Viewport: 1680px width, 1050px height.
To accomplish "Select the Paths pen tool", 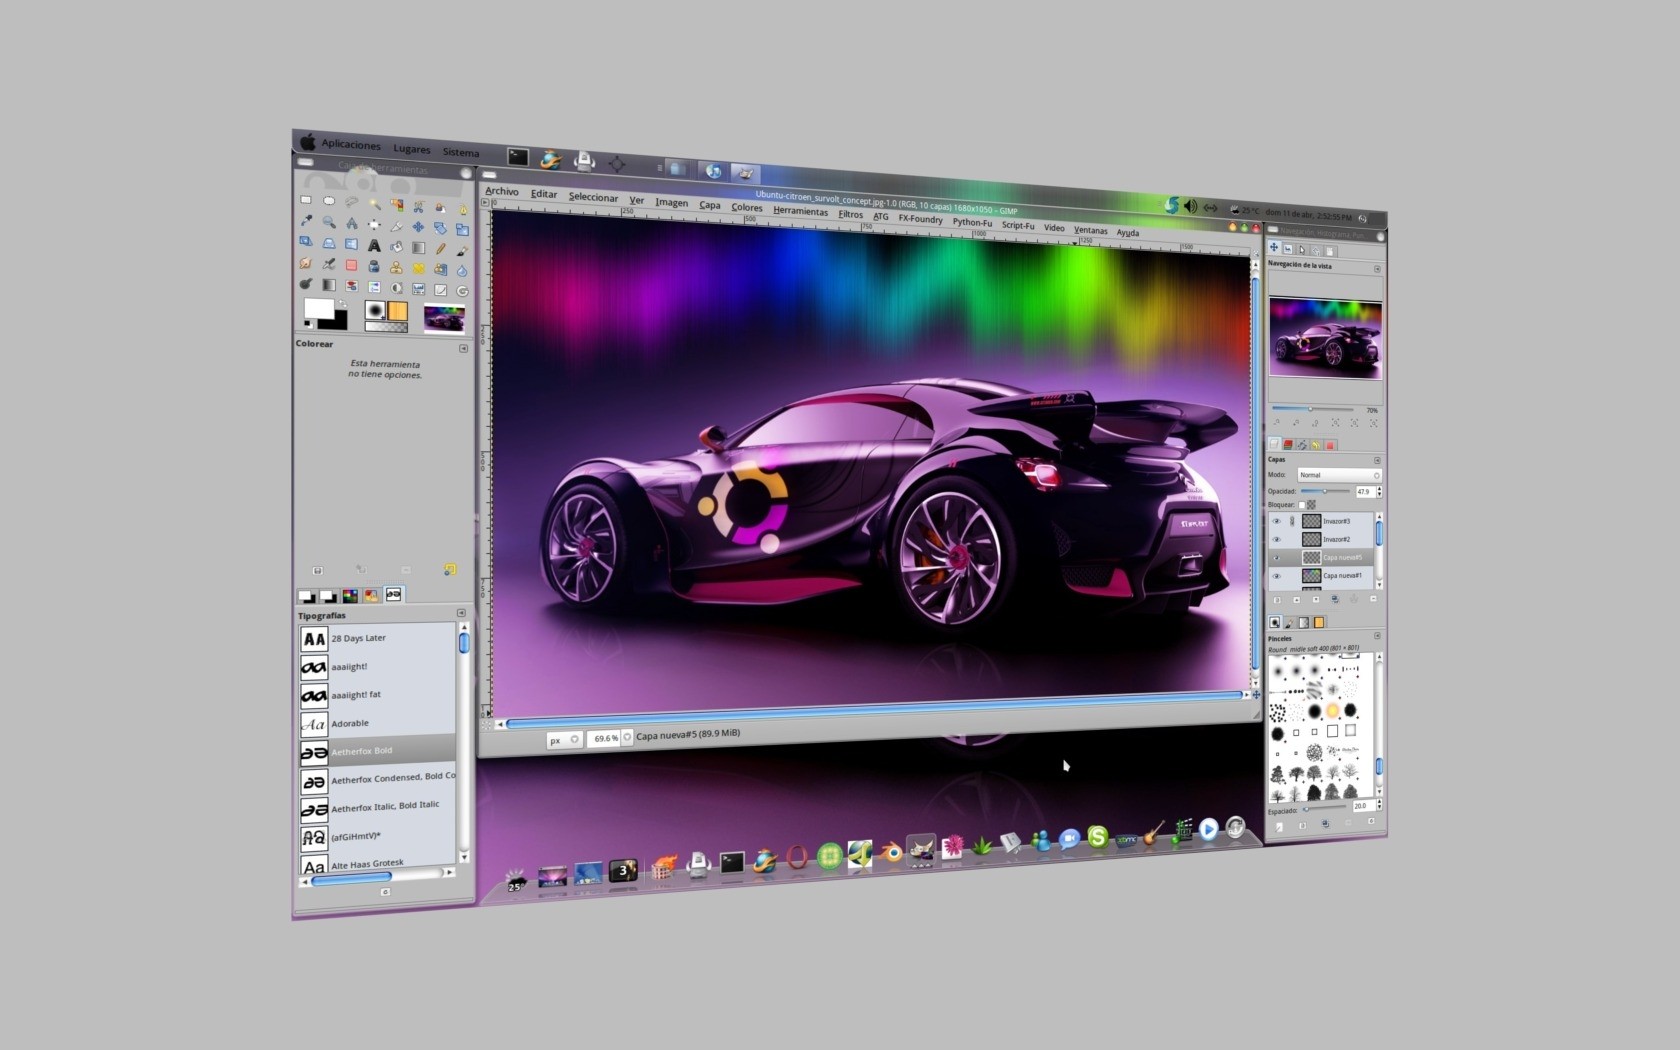I will point(463,209).
